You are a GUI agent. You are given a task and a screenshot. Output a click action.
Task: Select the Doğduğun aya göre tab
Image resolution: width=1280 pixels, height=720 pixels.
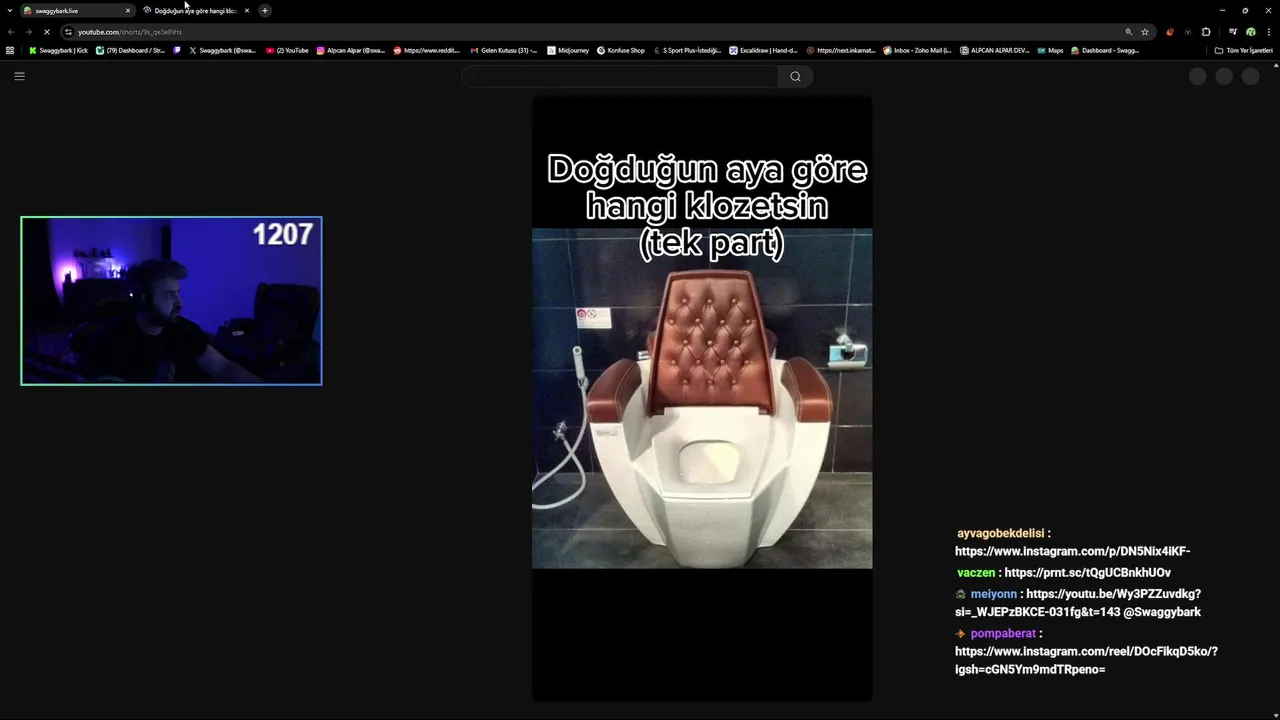point(196,10)
